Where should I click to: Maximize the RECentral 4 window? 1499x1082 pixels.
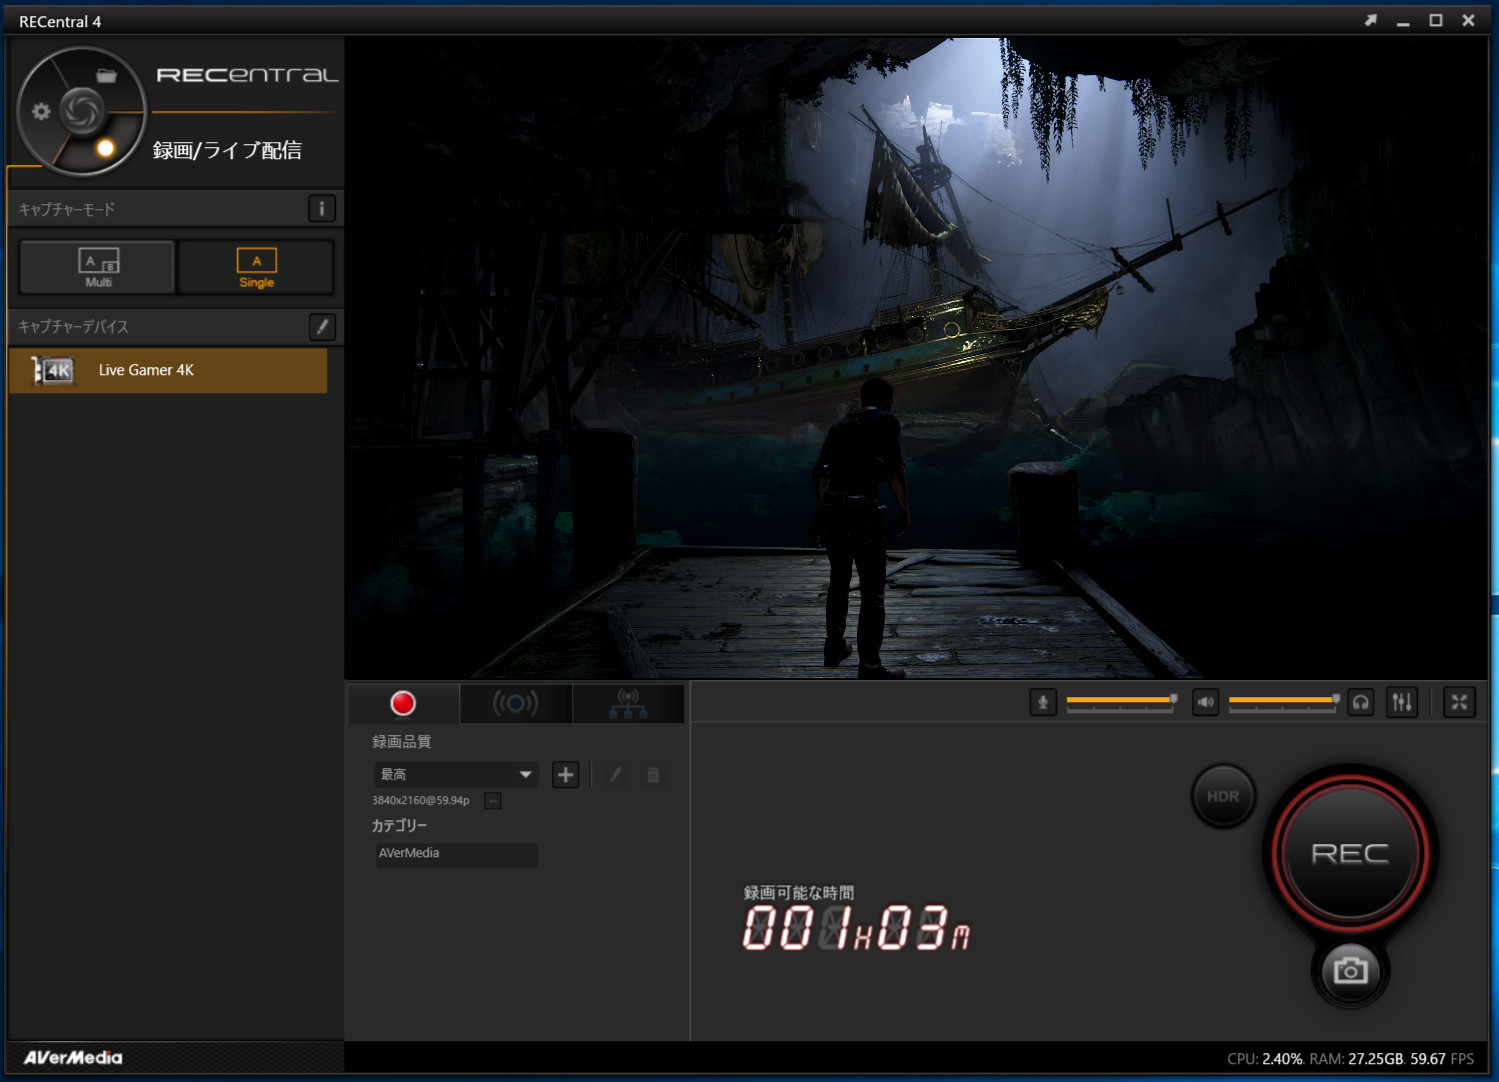coord(1436,20)
